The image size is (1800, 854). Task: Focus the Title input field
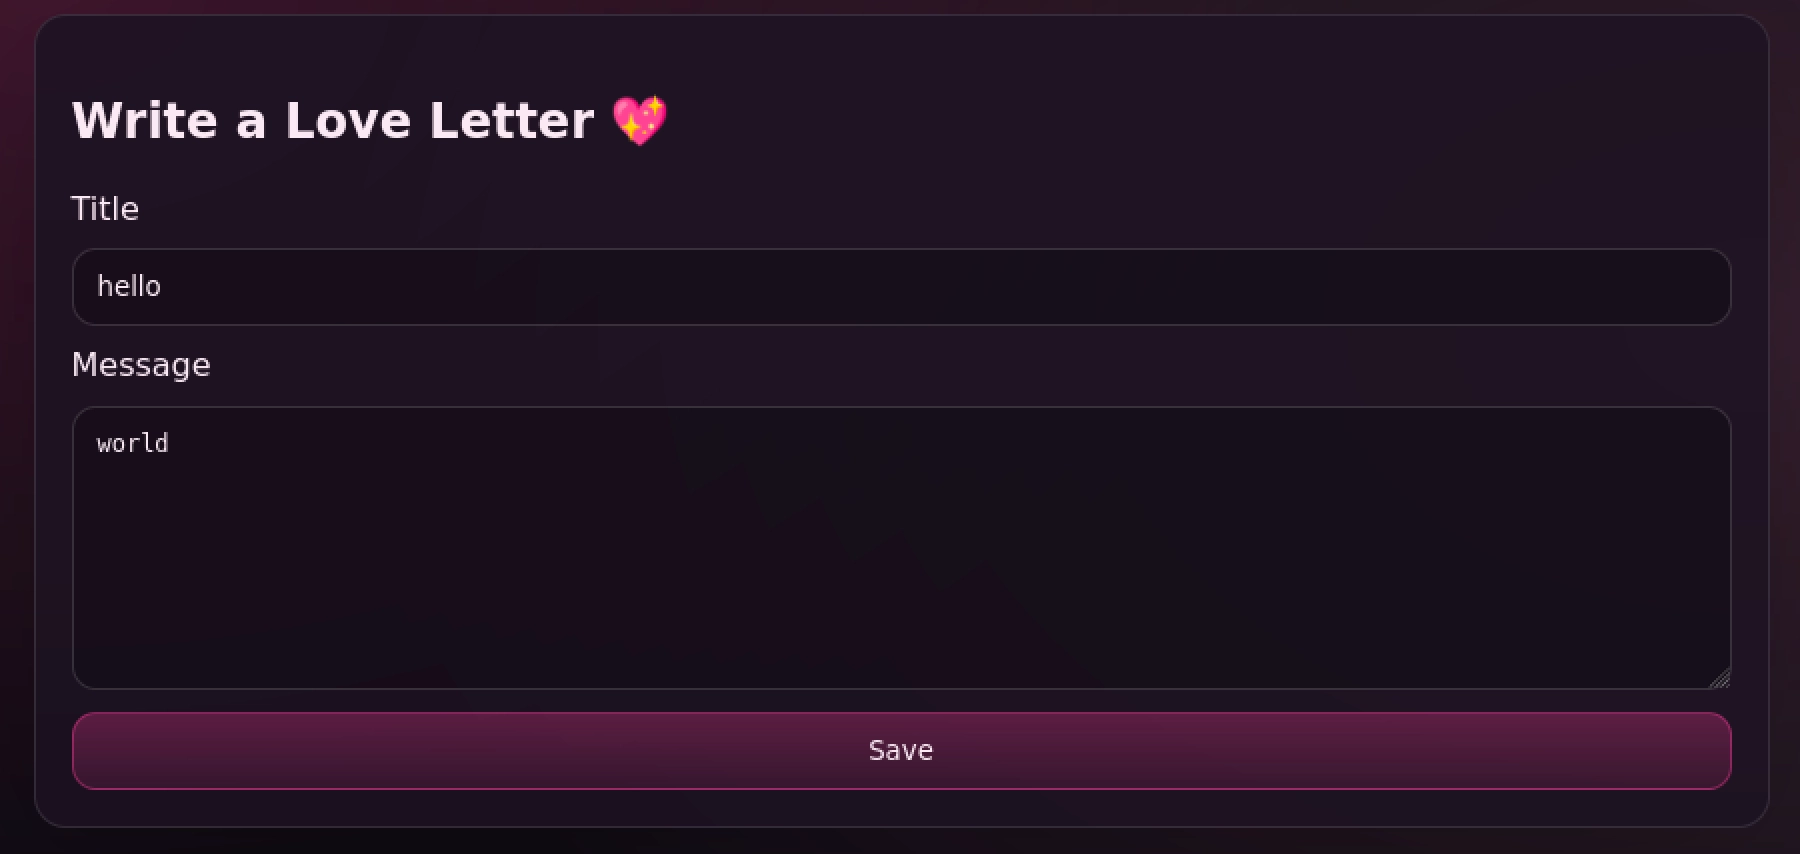coord(900,287)
